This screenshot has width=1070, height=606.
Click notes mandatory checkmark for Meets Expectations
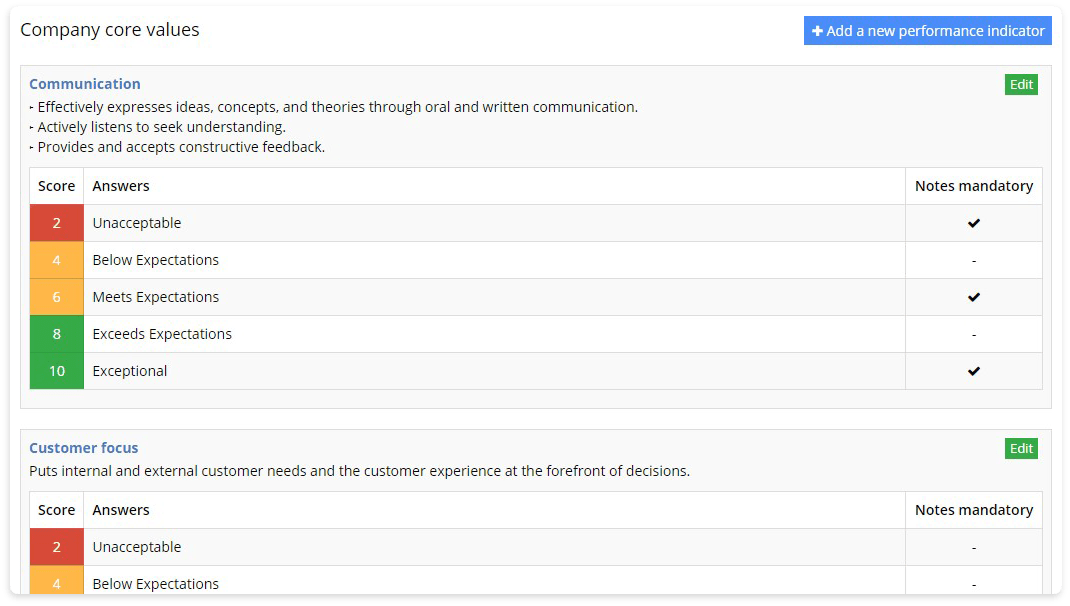click(974, 297)
